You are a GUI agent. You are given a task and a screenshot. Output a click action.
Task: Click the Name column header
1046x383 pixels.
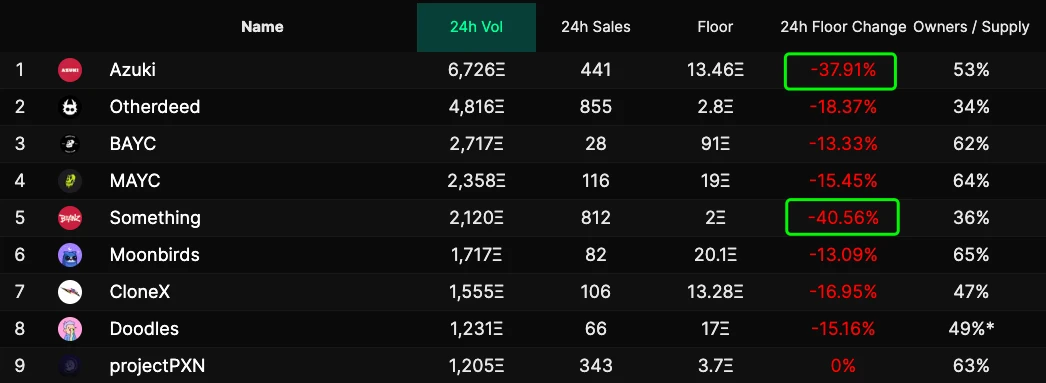pos(262,27)
